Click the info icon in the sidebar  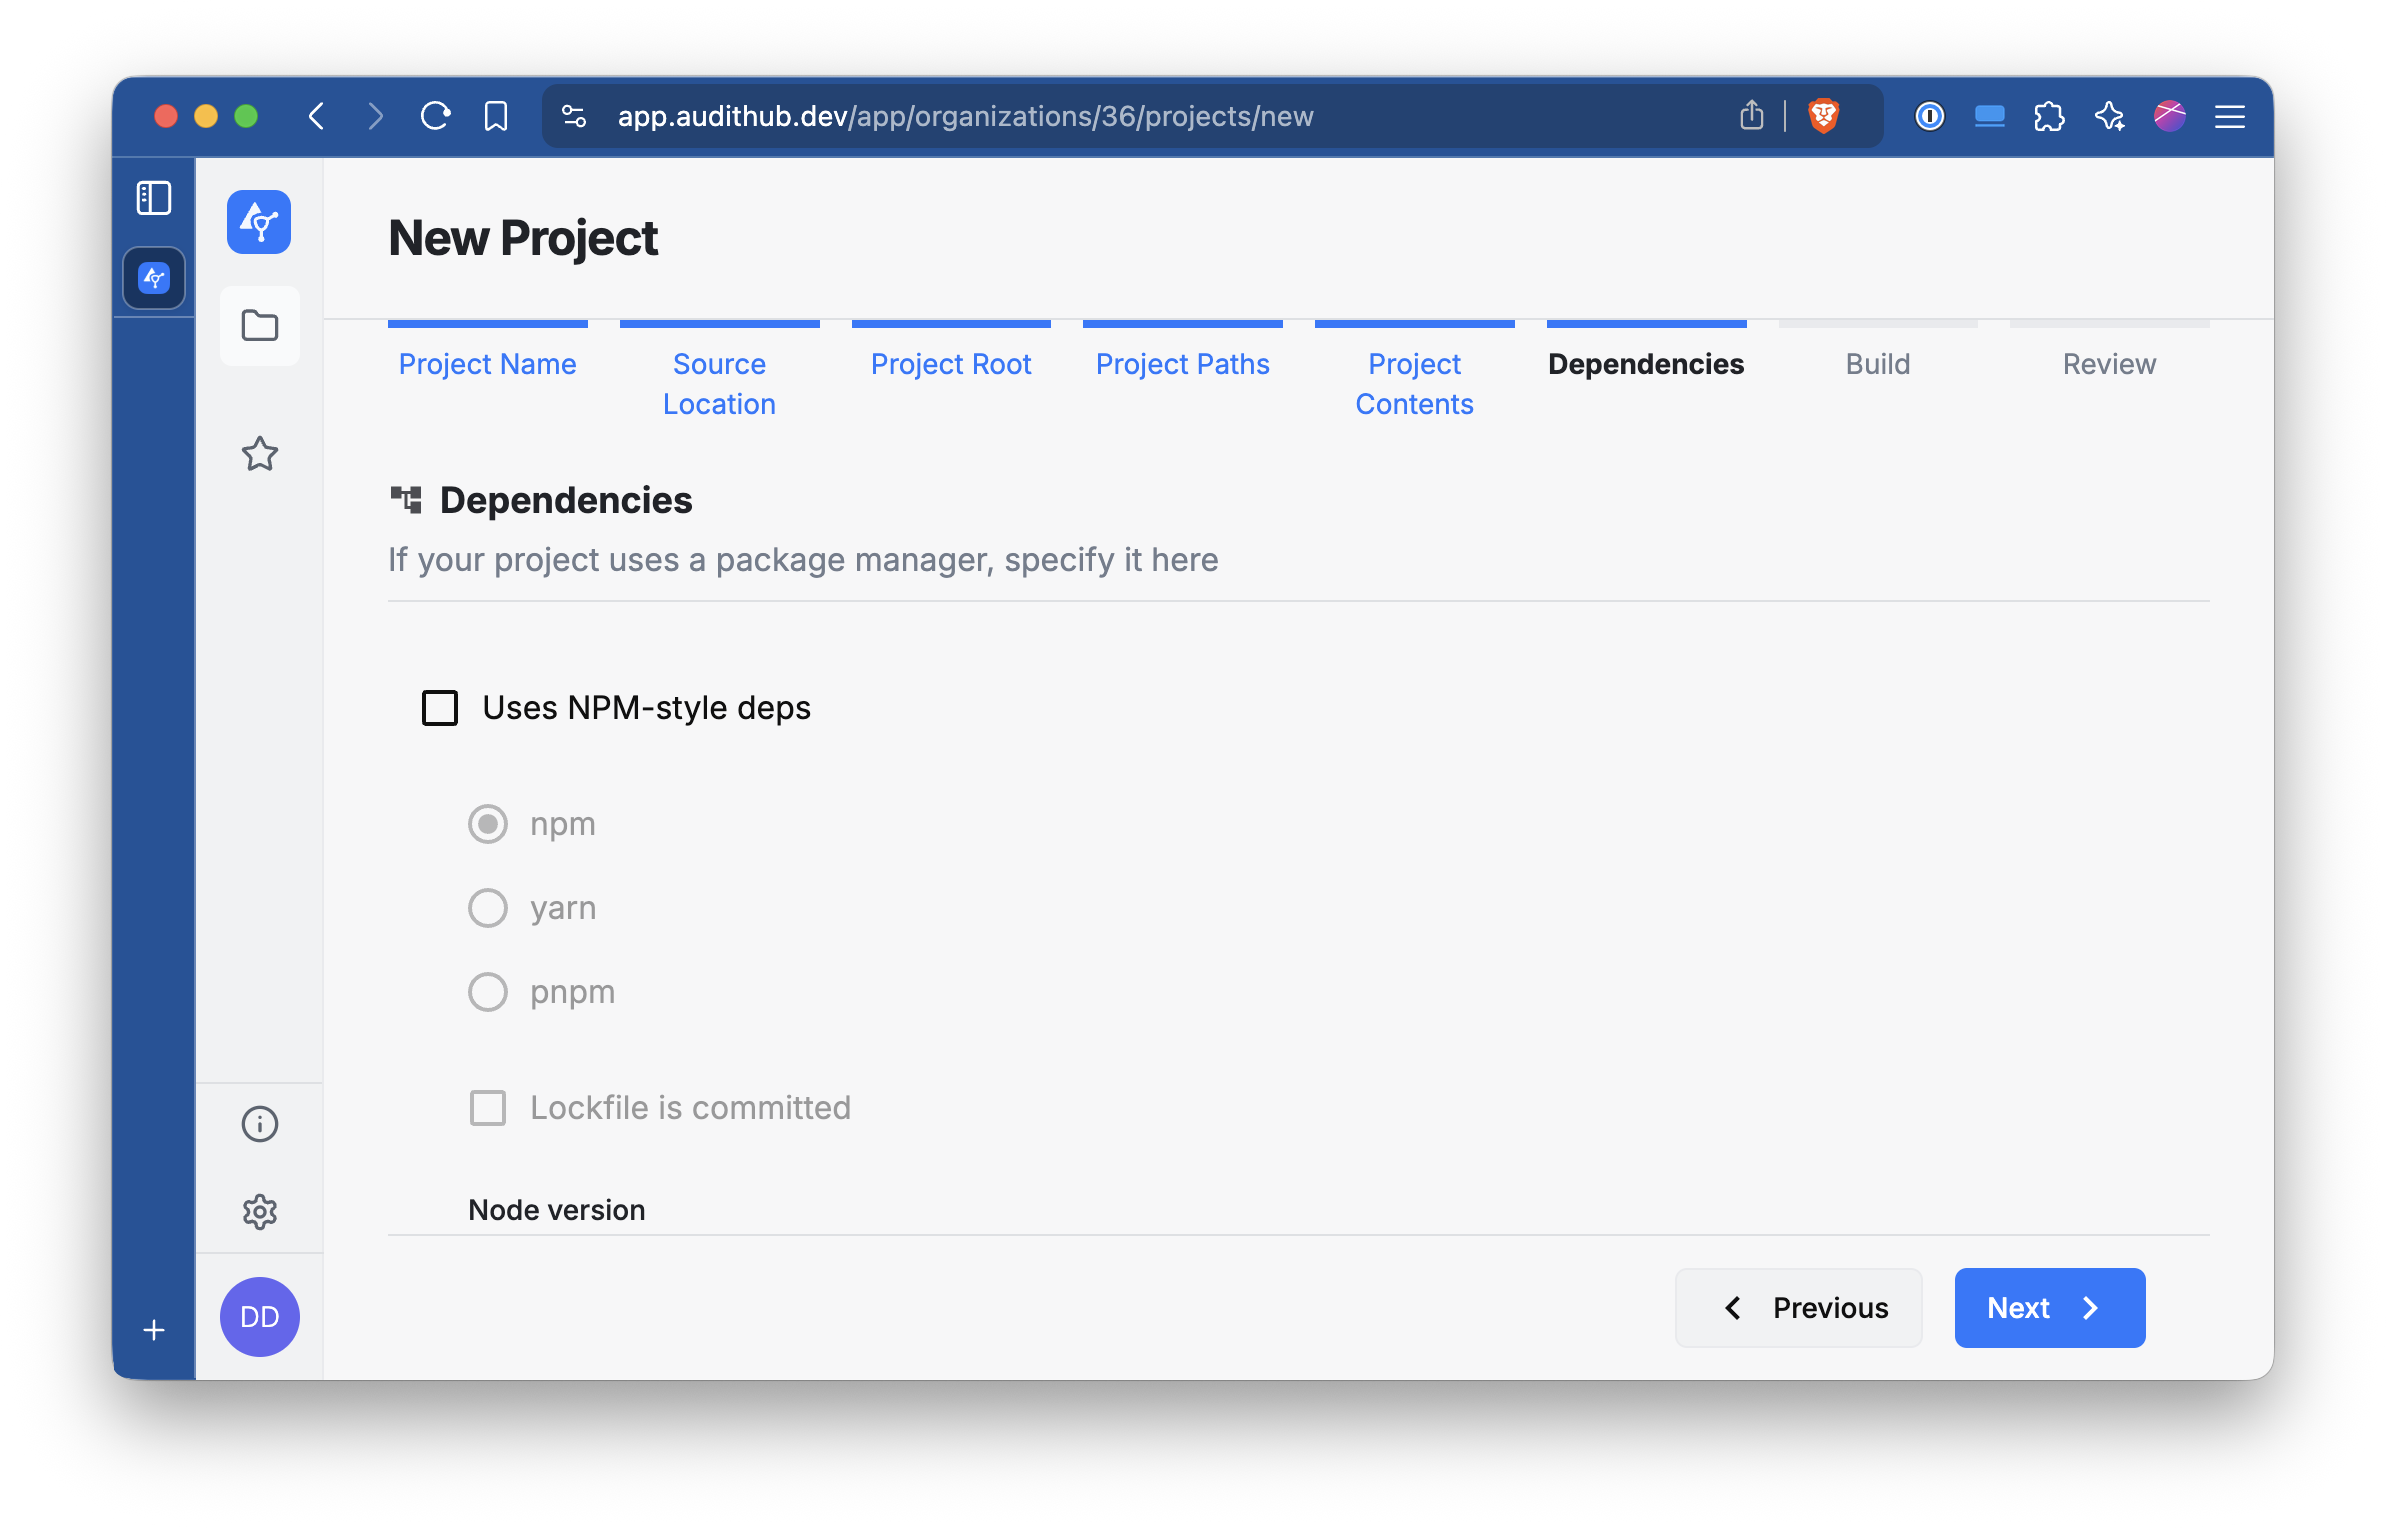pos(259,1123)
